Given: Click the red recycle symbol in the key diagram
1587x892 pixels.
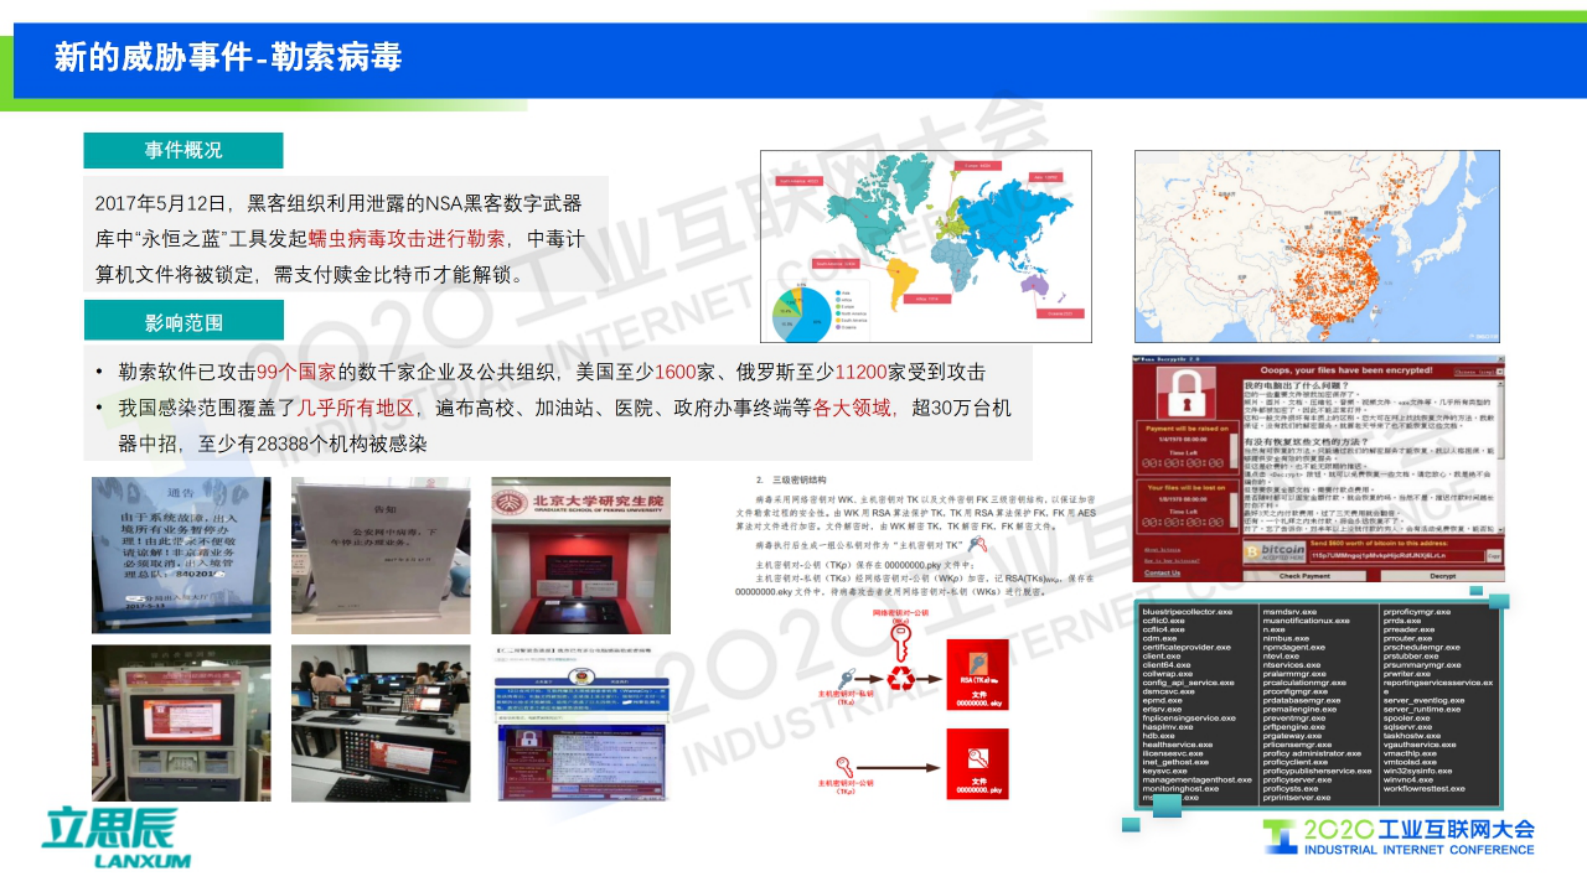Looking at the screenshot, I should coord(902,680).
